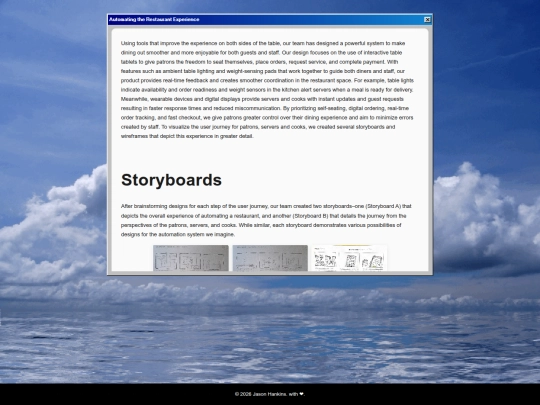Open the second storyboard sketch thumbnail

[x=270, y=258]
